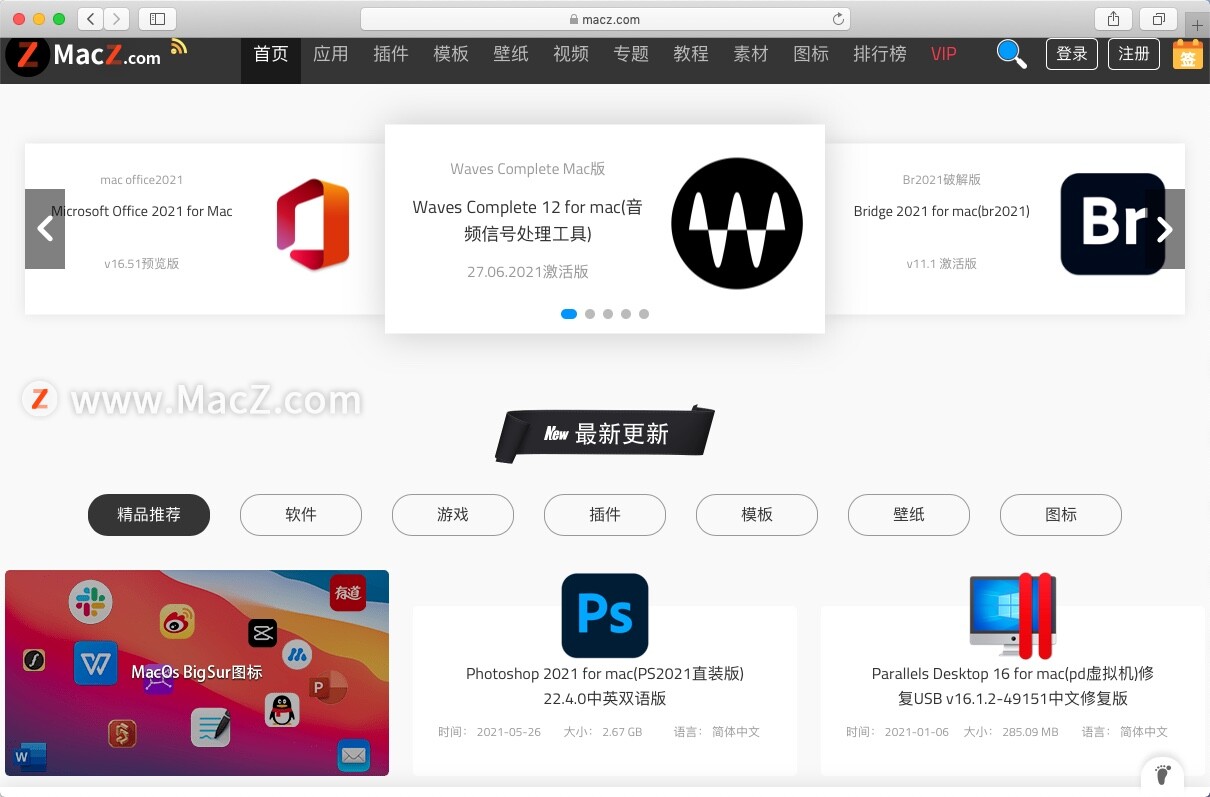The width and height of the screenshot is (1210, 797).
Task: Click the 285.09 MB size text
Action: pyautogui.click(x=1030, y=732)
